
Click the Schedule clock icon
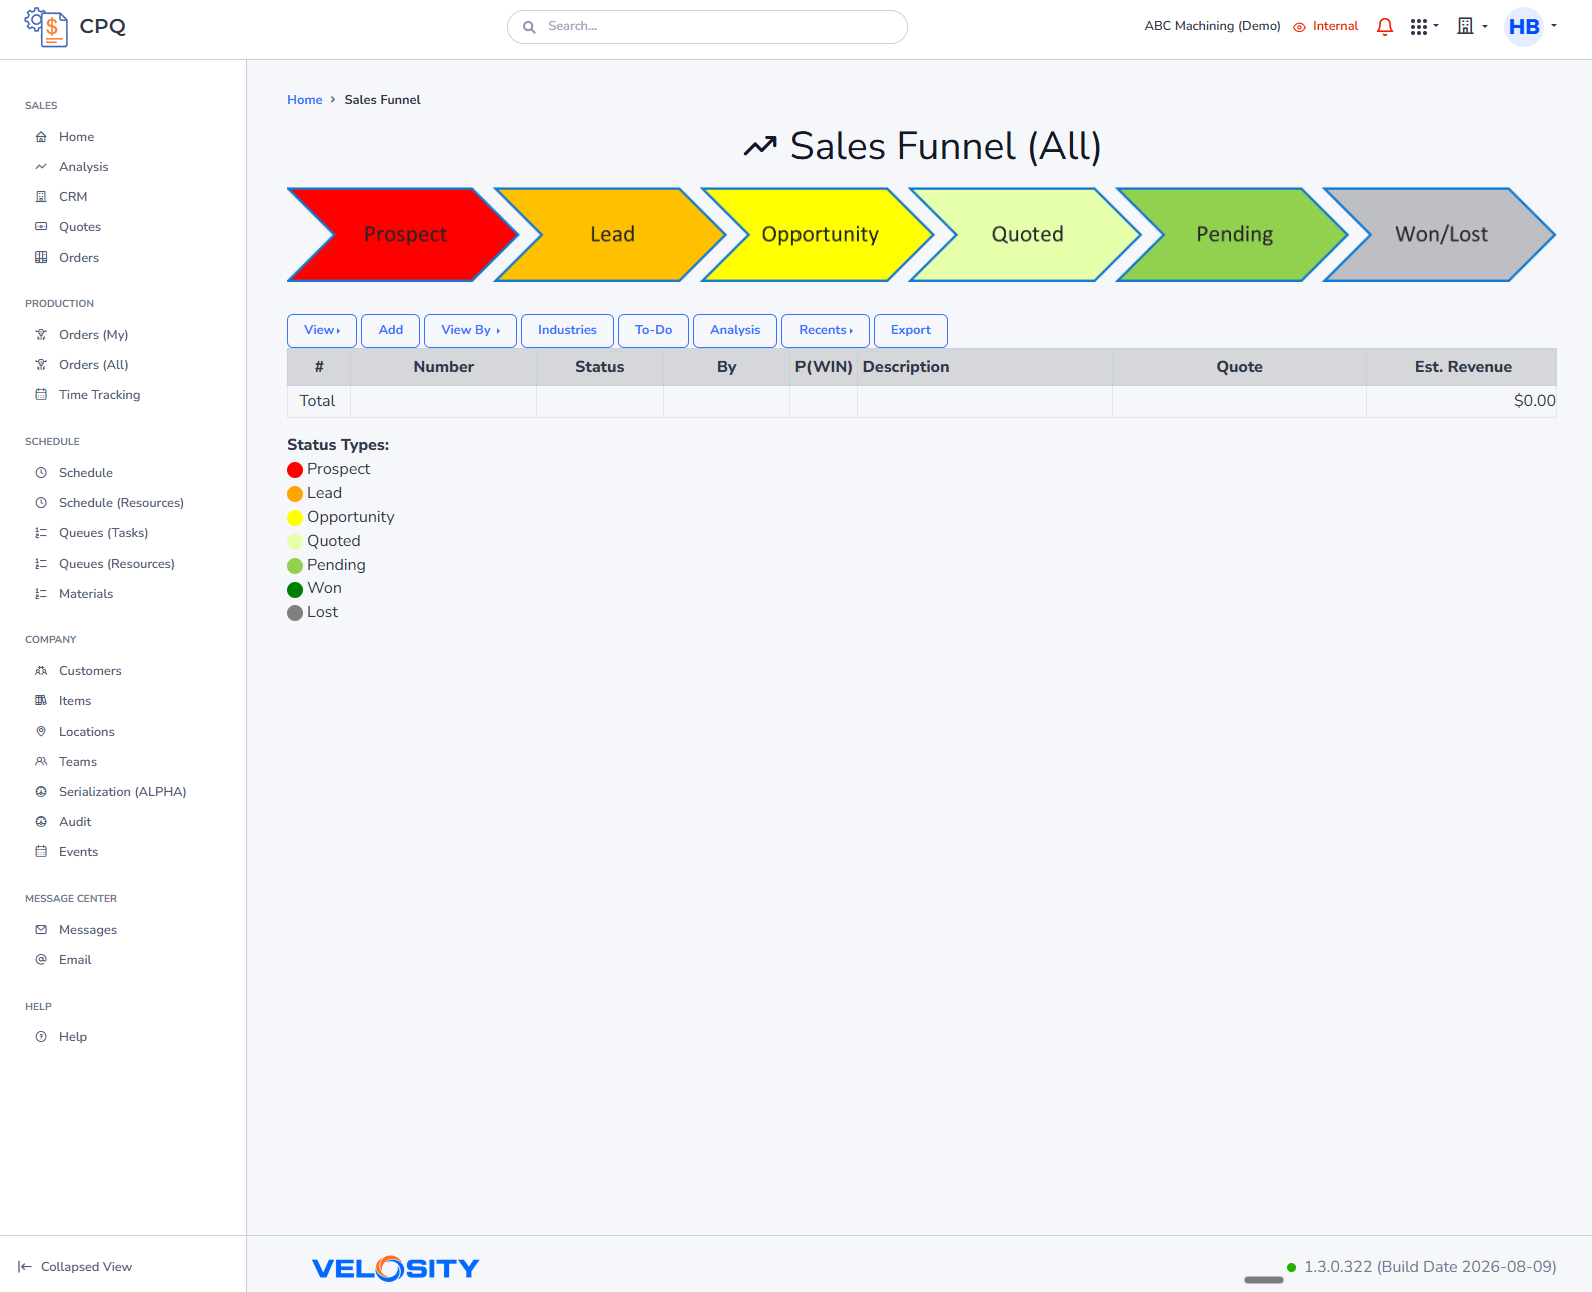[x=41, y=473]
